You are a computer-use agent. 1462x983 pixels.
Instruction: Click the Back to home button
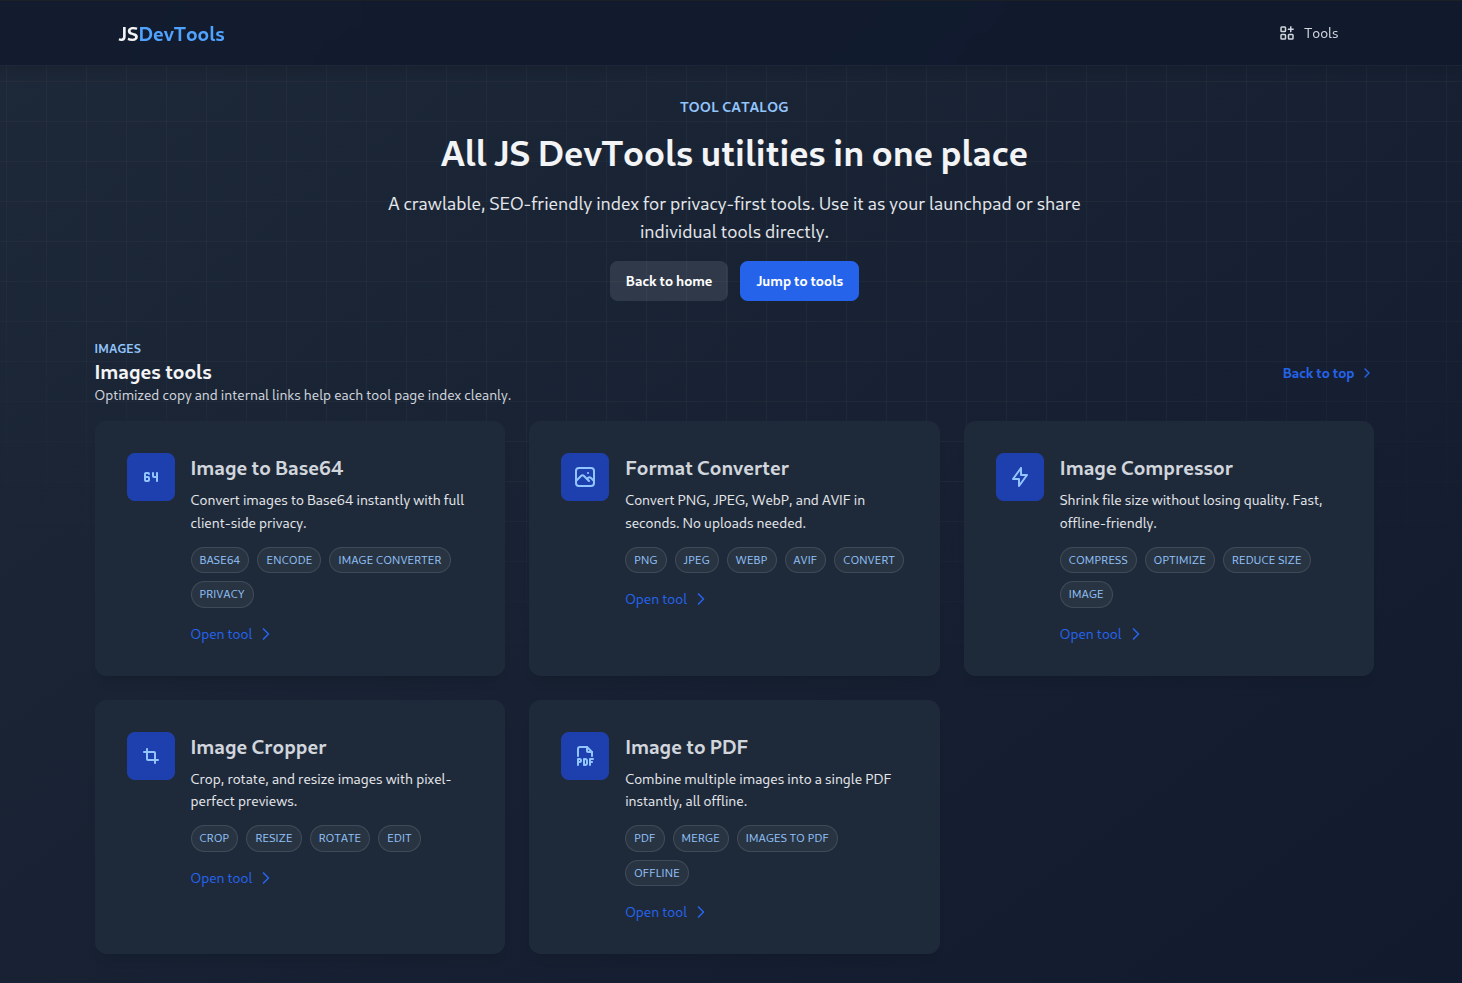[668, 281]
